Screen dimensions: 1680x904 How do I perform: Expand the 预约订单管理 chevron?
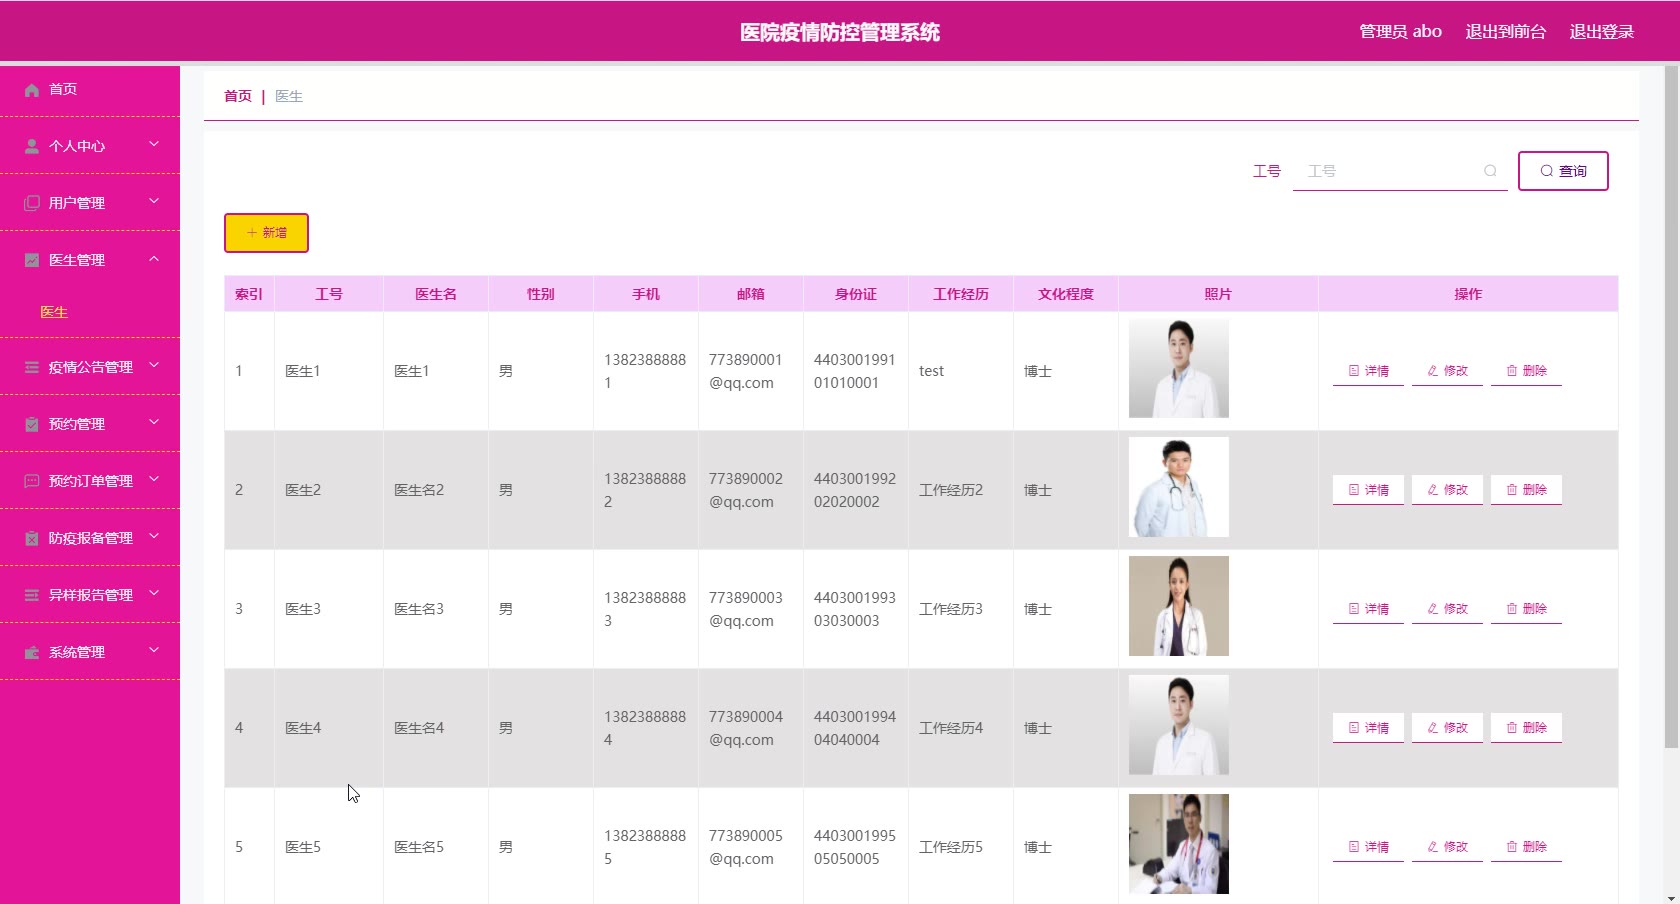154,480
